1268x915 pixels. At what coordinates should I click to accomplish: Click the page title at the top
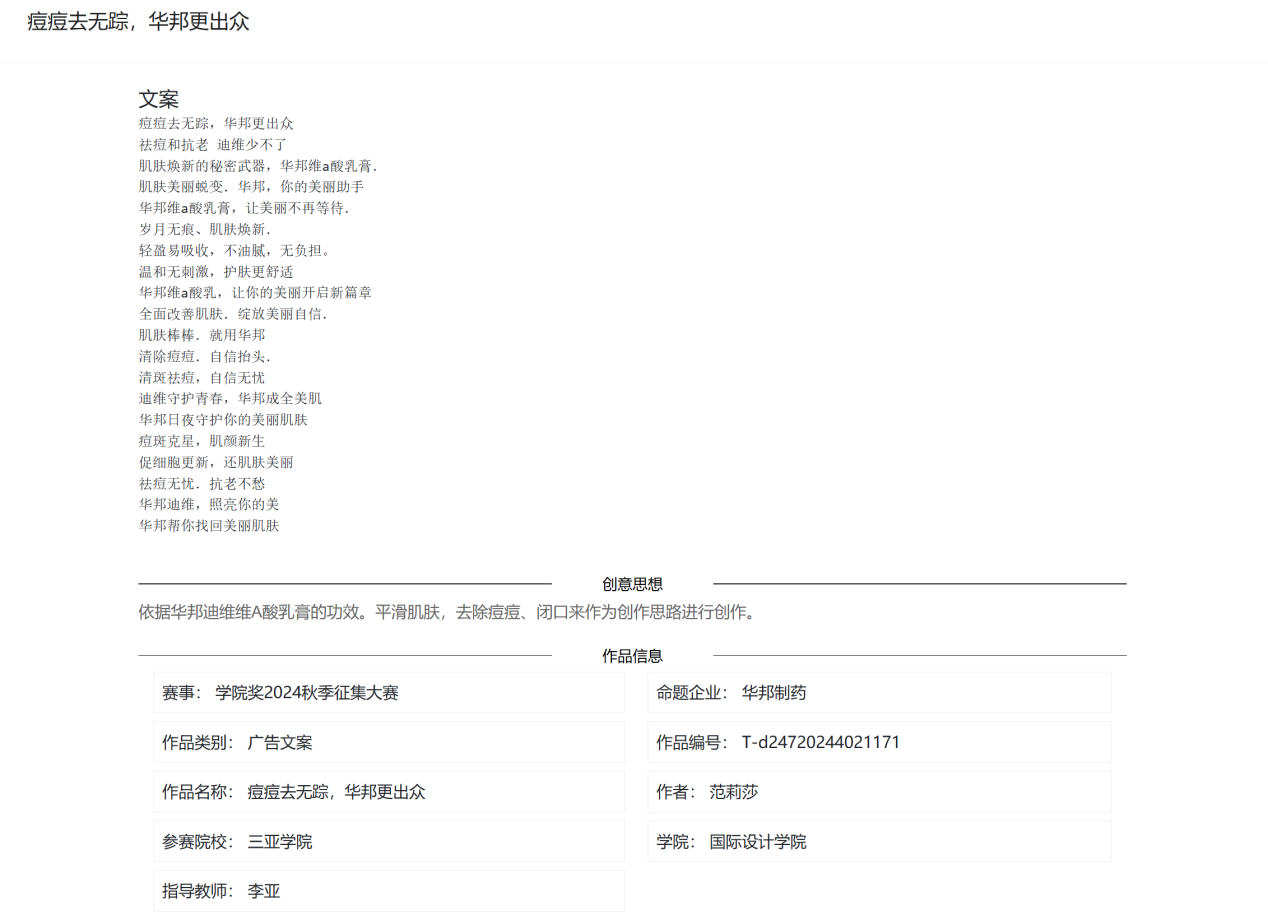pyautogui.click(x=138, y=22)
